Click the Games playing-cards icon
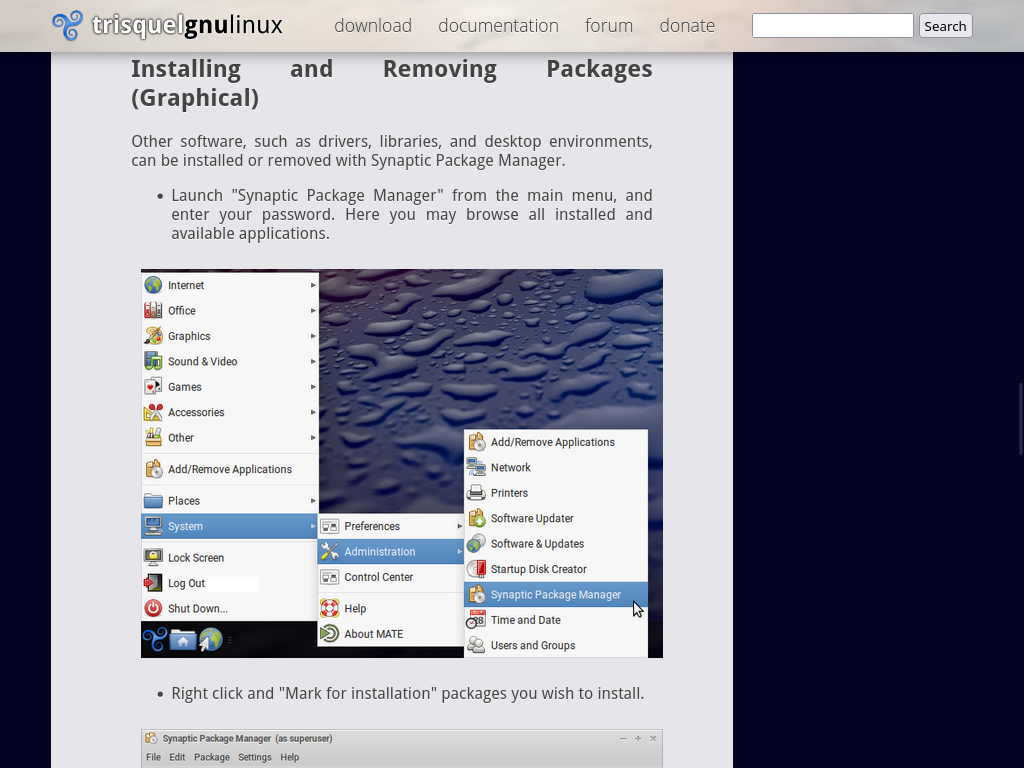The height and width of the screenshot is (768, 1024). tap(153, 387)
